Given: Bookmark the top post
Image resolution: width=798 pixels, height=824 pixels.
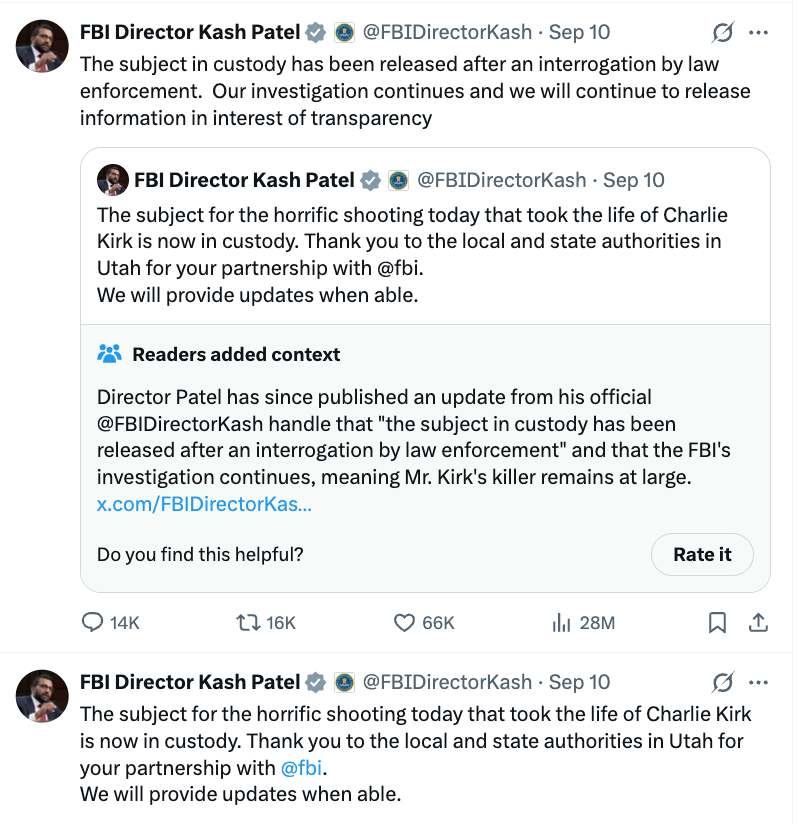Looking at the screenshot, I should [716, 622].
